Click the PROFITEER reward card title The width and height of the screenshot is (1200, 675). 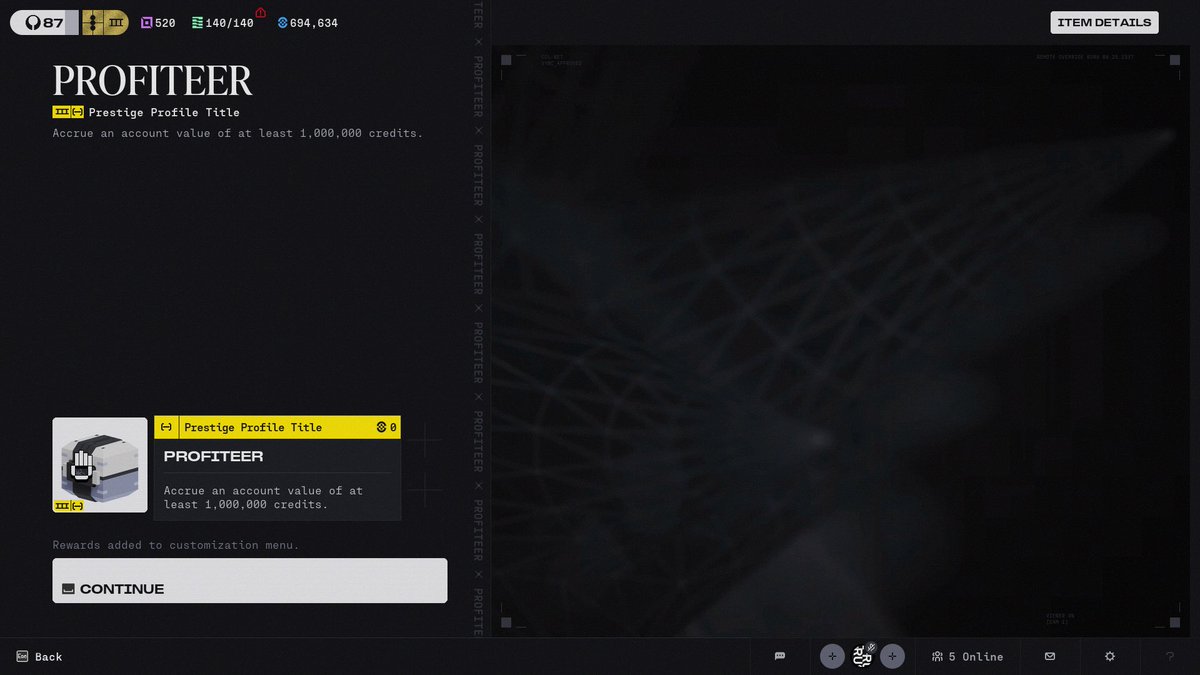214,456
